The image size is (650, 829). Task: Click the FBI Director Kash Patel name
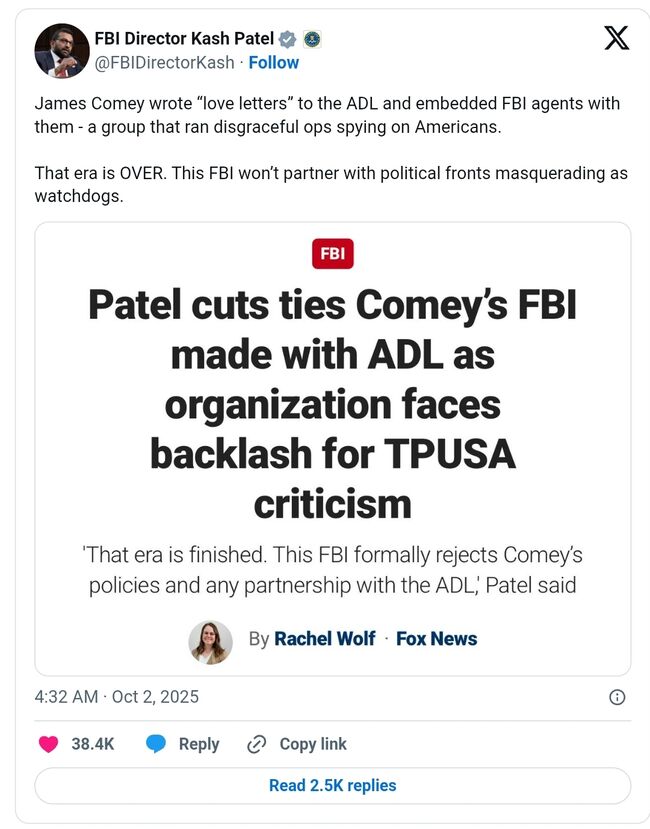183,39
